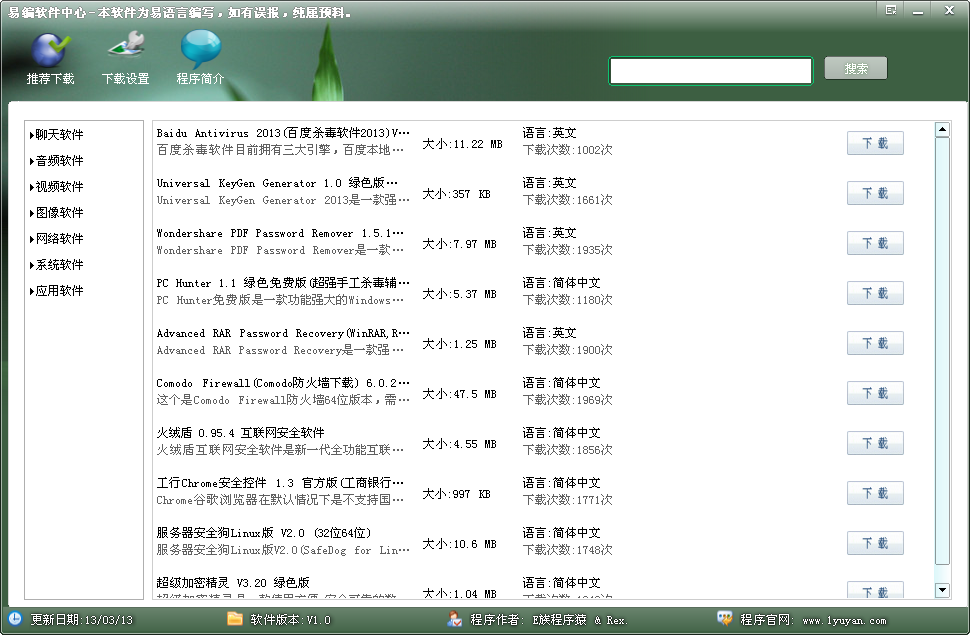Download Comodo Firewall using its 下载 button

pyautogui.click(x=875, y=394)
